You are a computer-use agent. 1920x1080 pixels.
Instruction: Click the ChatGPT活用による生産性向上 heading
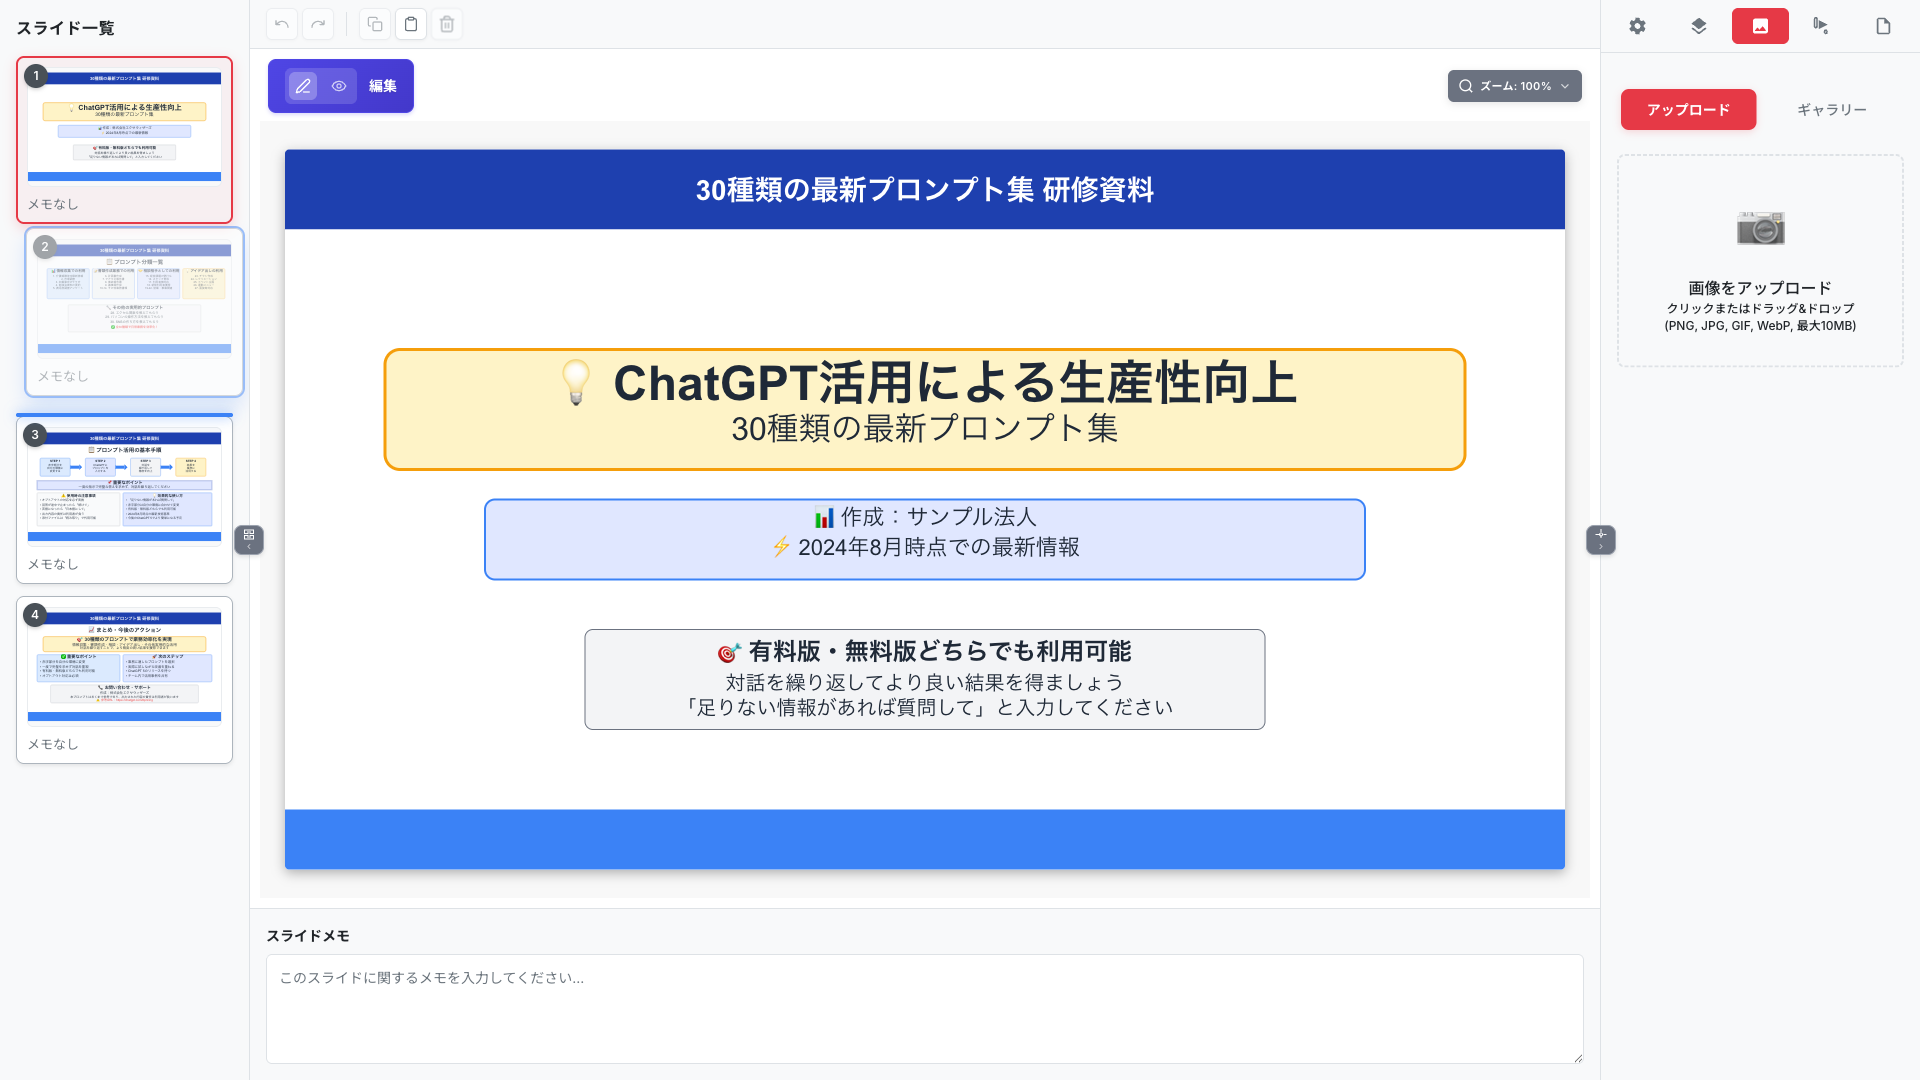pos(955,384)
